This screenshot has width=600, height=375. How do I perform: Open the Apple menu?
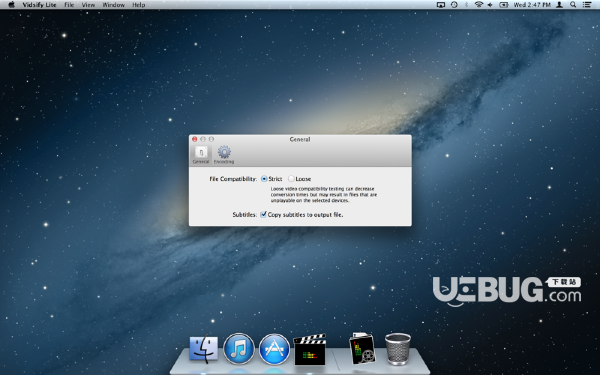pos(11,5)
